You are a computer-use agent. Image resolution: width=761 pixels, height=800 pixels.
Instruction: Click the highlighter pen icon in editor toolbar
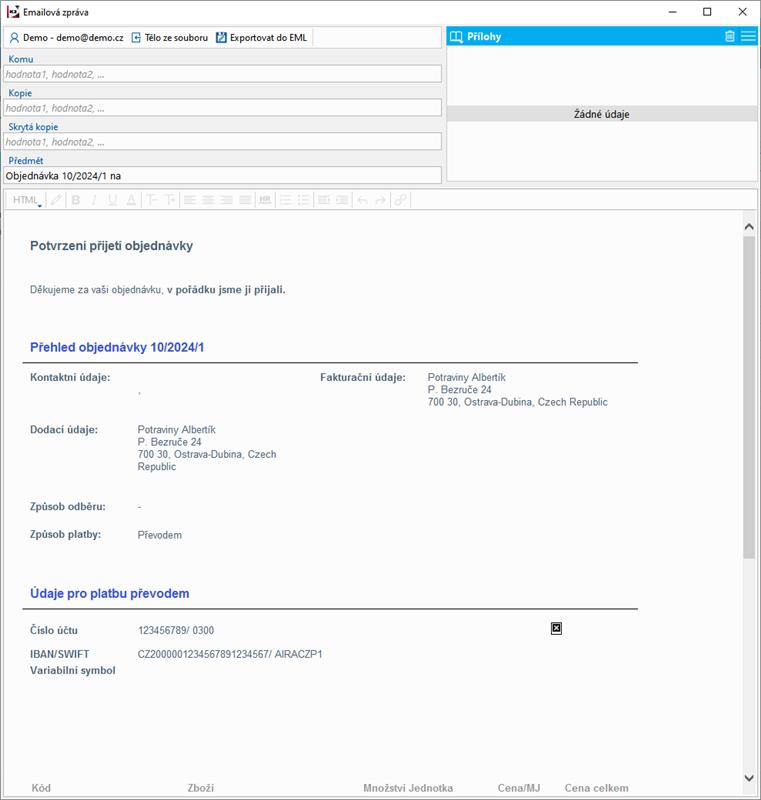pos(56,200)
